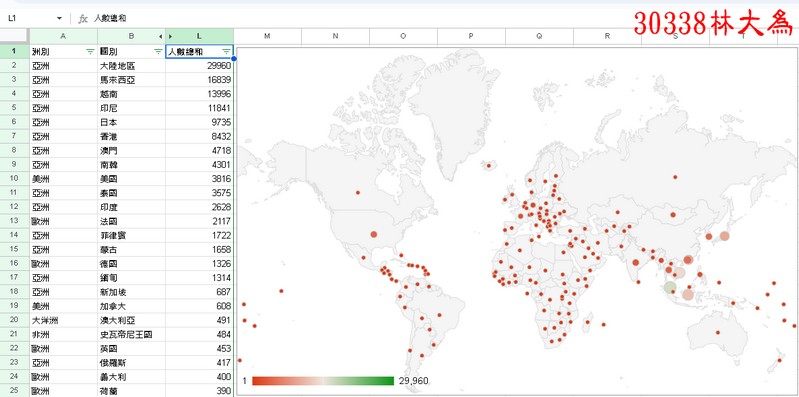Select cell 蒙古
This screenshot has width=799, height=397.
point(131,250)
